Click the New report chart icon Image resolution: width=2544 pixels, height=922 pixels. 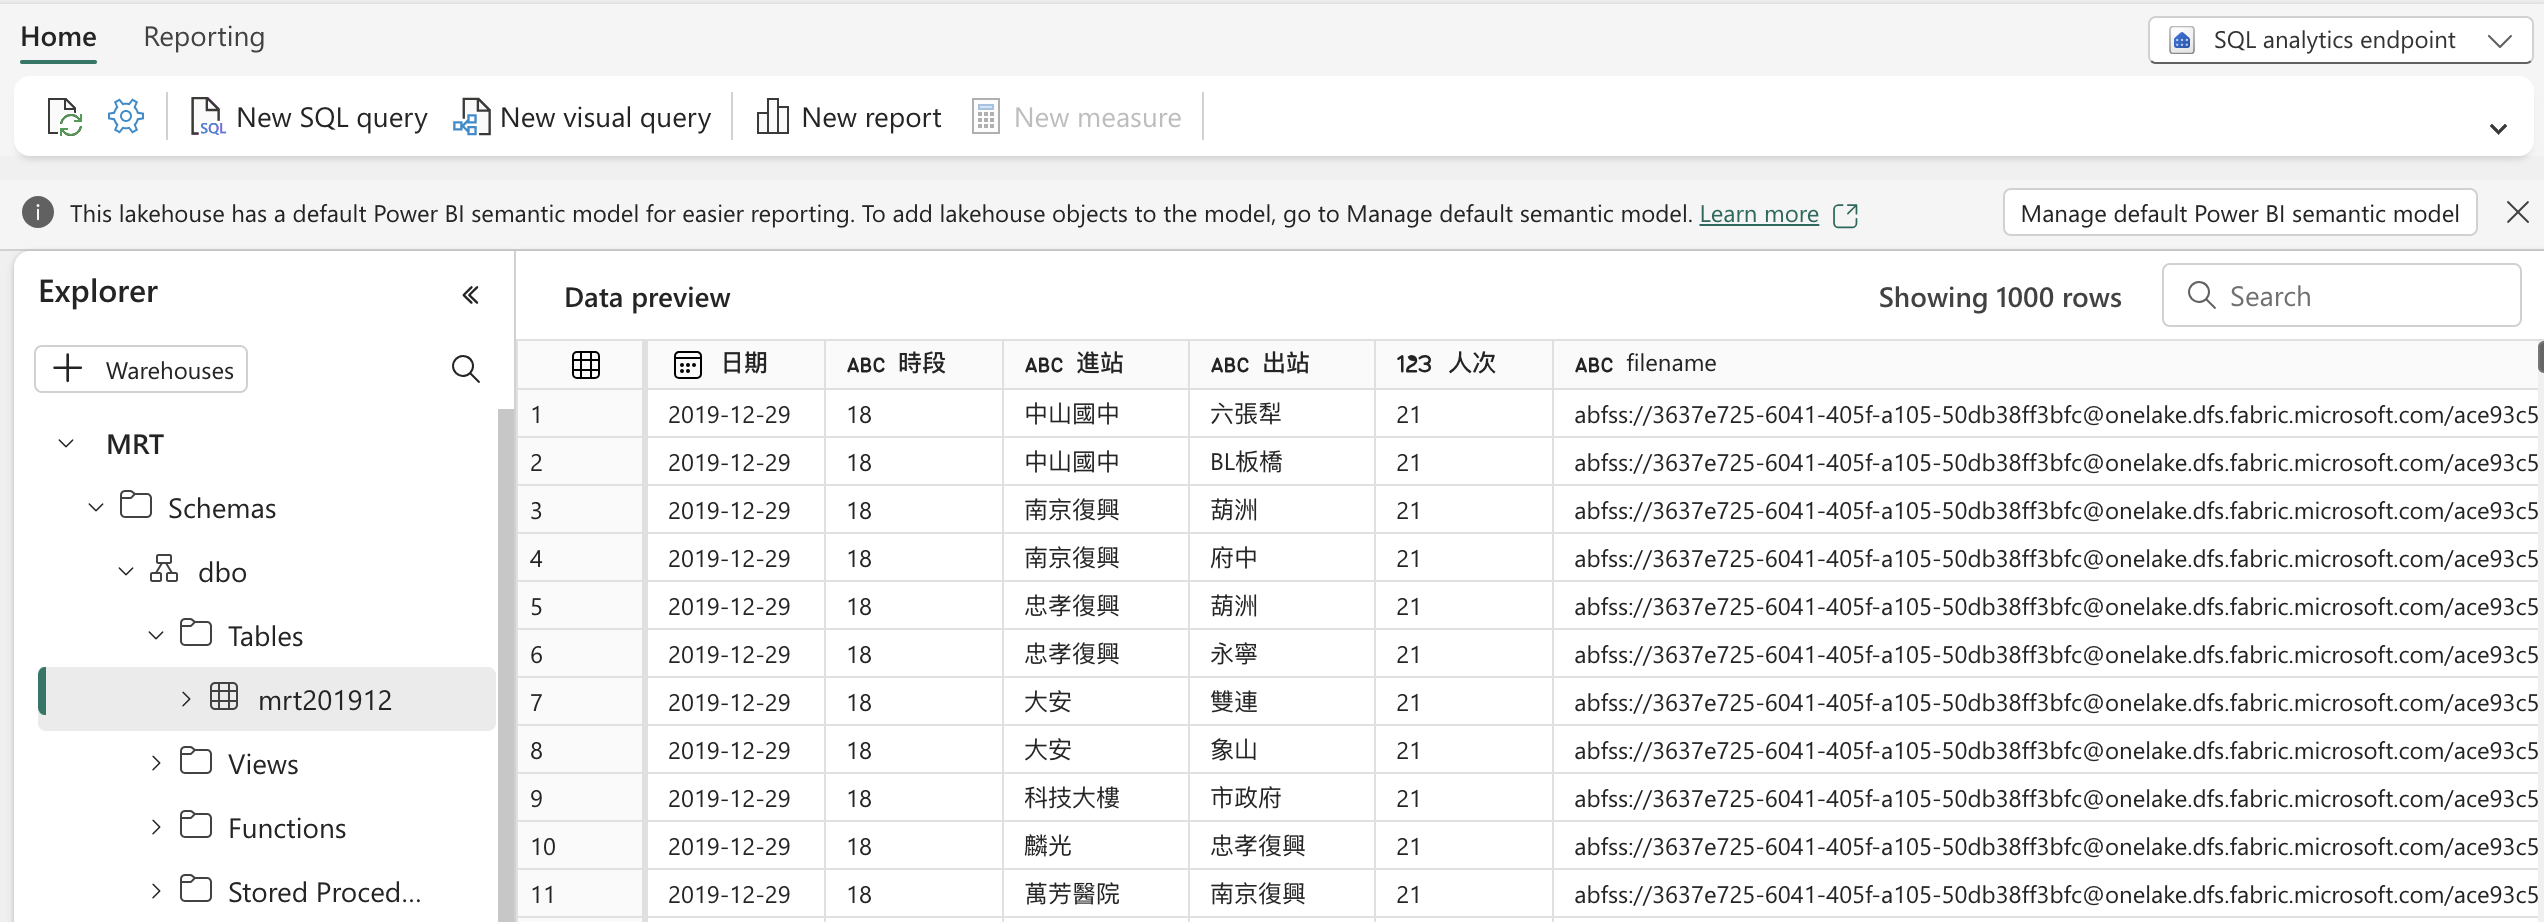click(772, 117)
